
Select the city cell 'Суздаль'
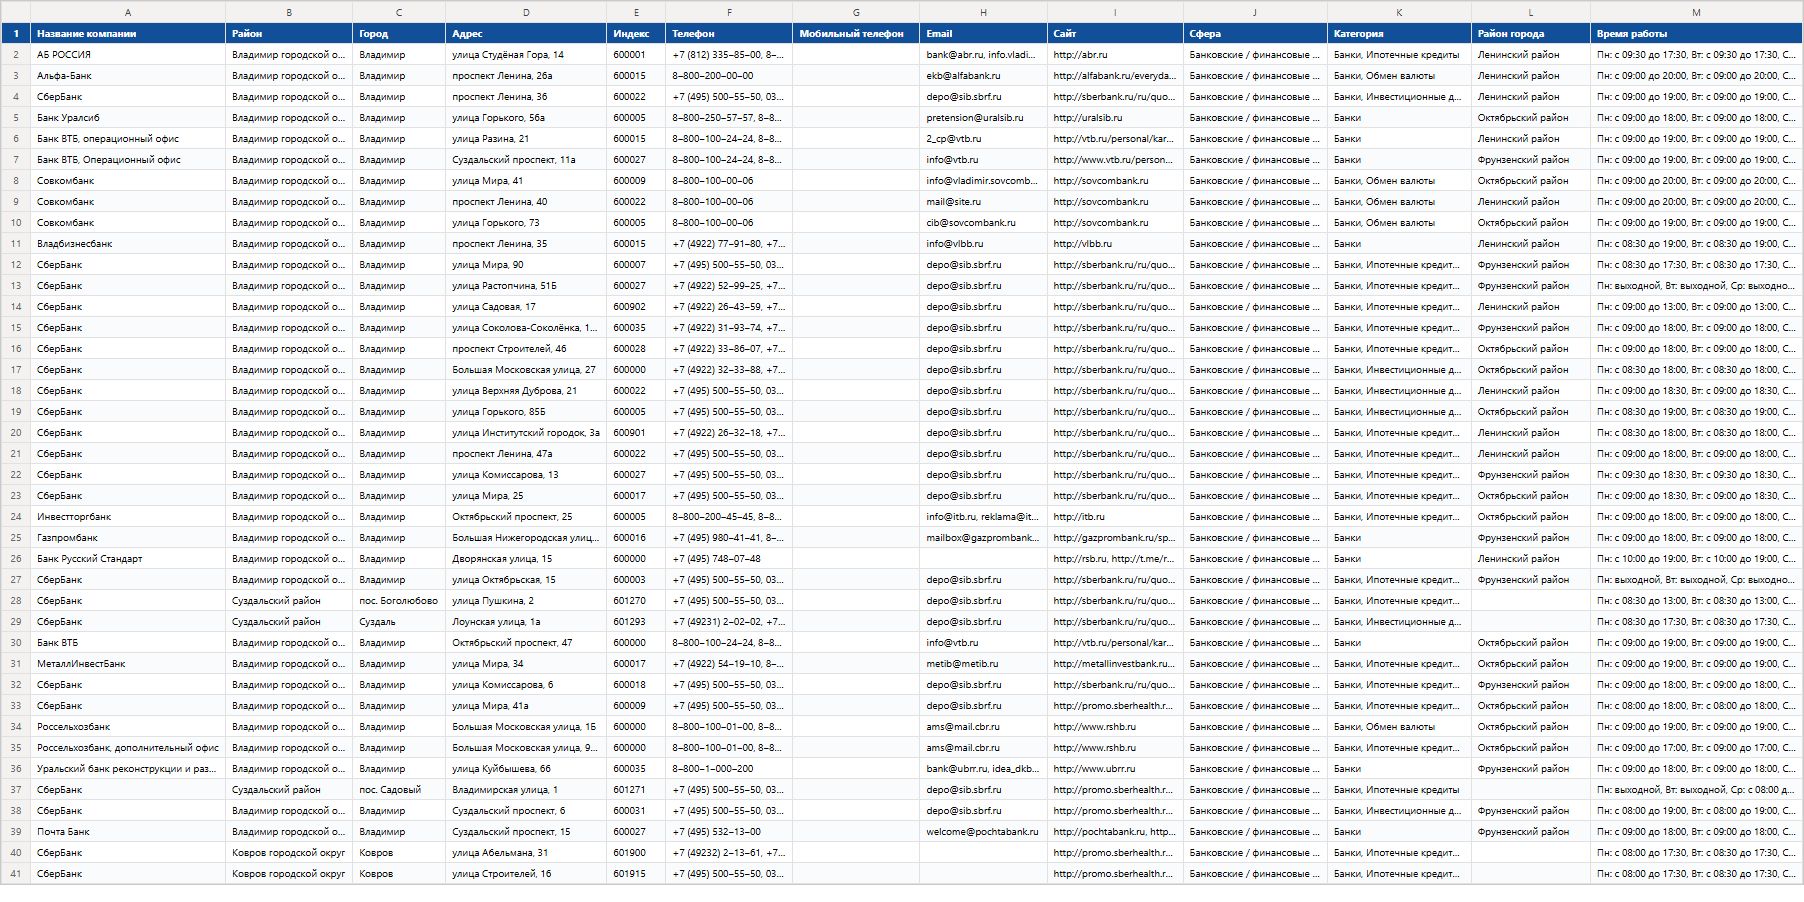(399, 622)
